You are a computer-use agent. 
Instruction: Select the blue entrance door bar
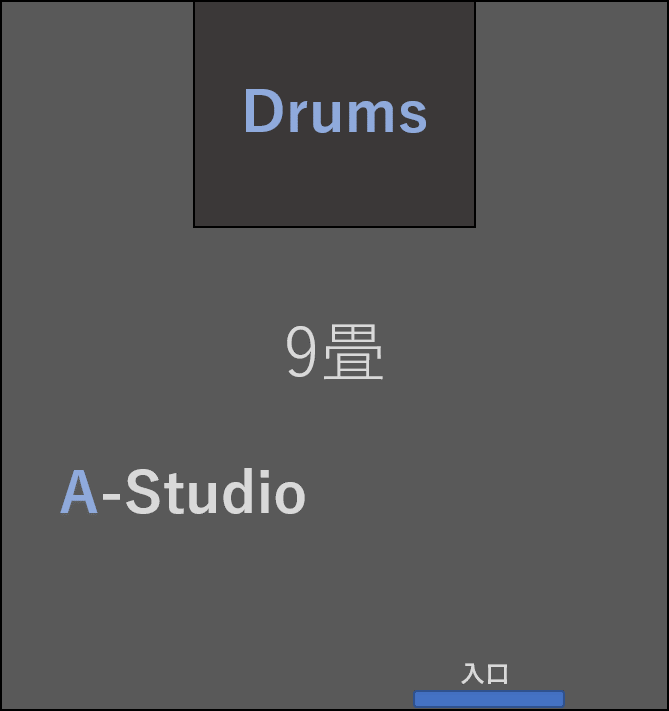[x=489, y=699]
